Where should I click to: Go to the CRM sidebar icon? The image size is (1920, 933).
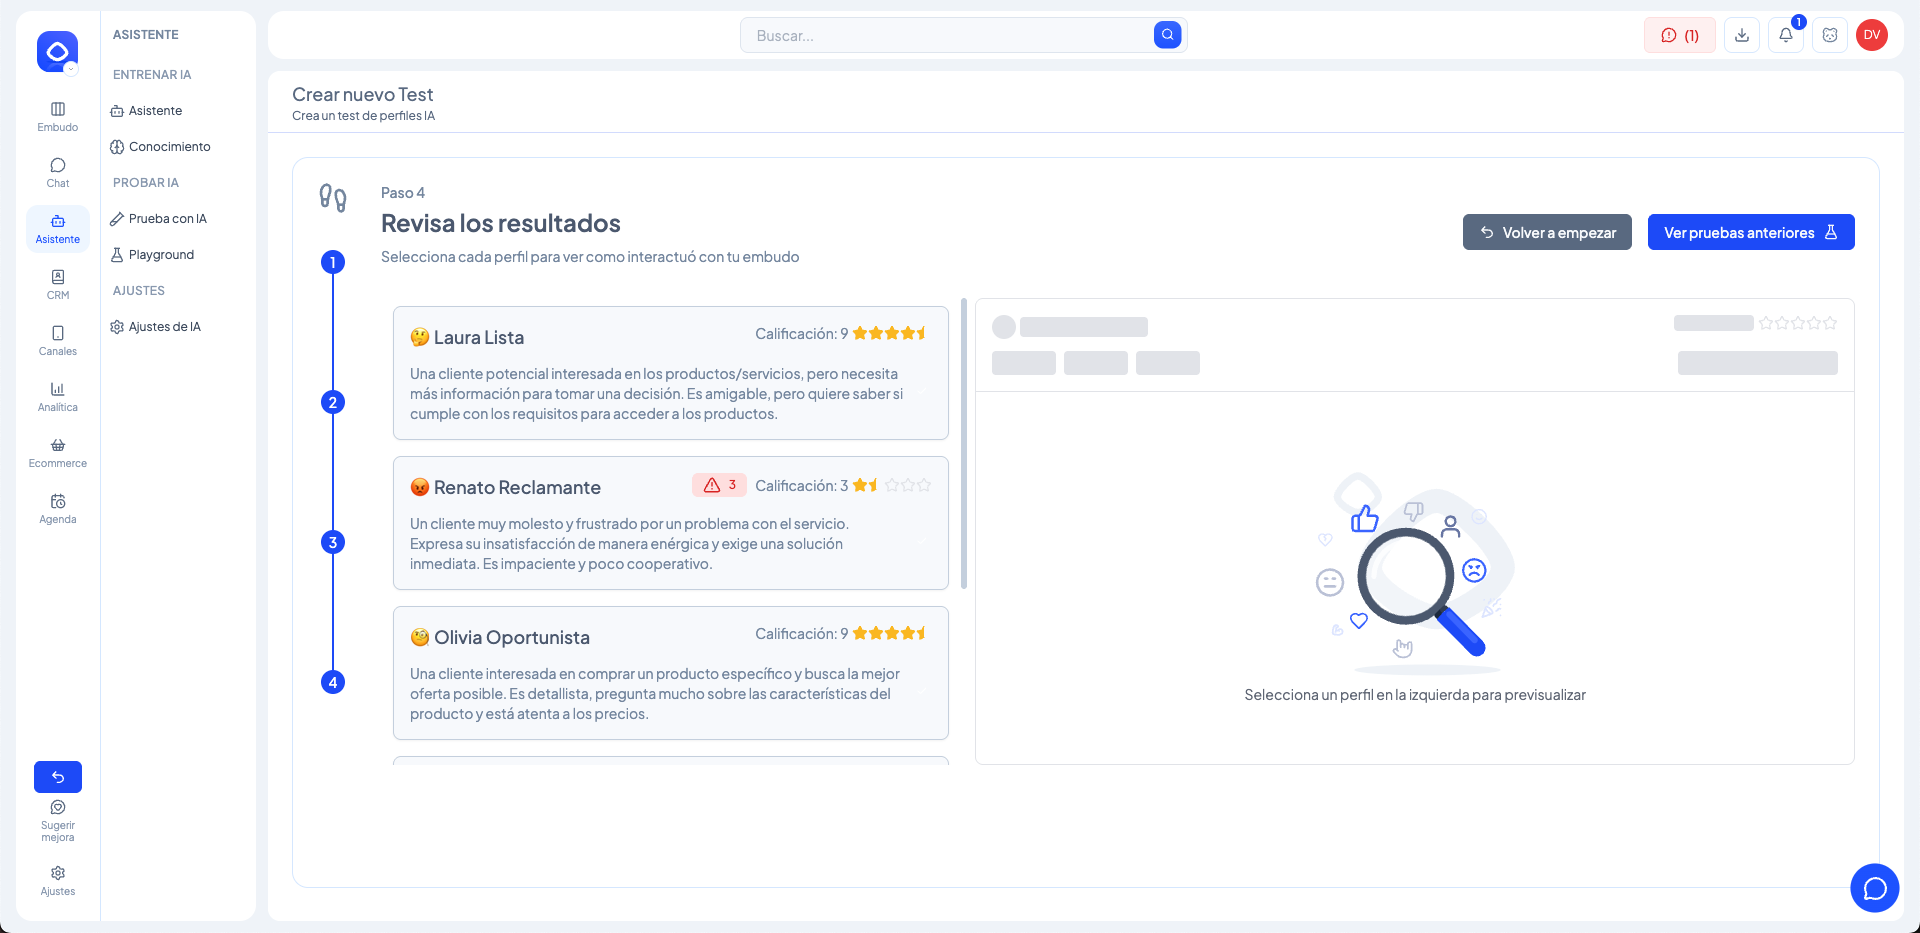pos(58,284)
